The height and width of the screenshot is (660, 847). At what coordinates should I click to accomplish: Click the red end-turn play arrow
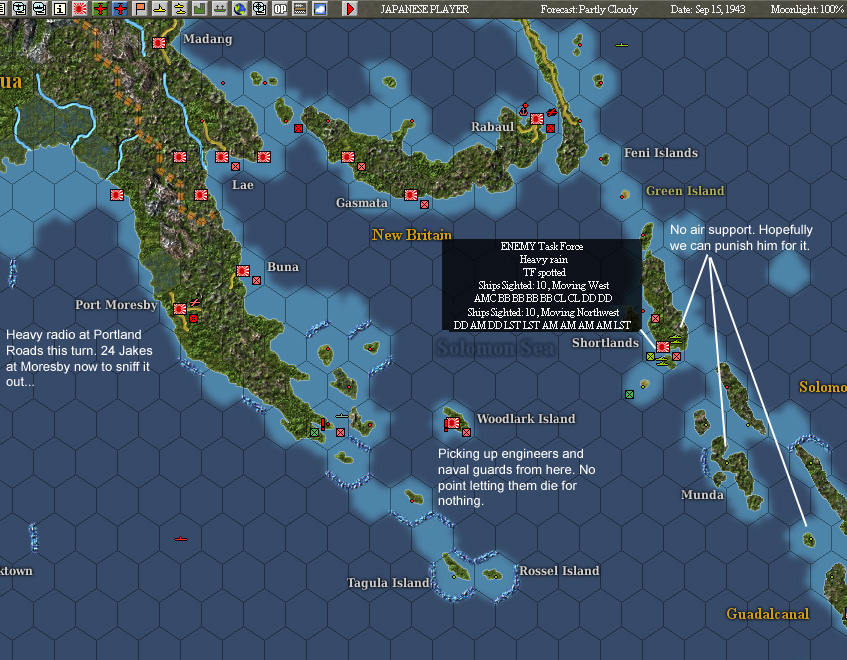click(x=350, y=9)
